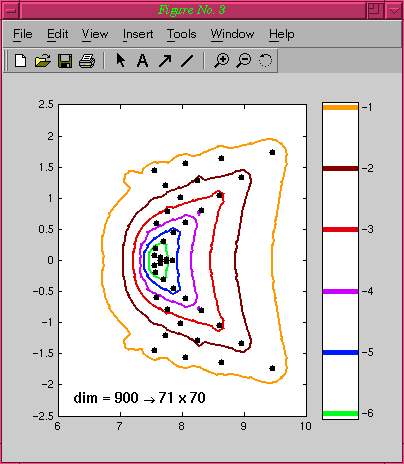This screenshot has width=404, height=464.
Task: Click the y-axis label 0
Action: (x=50, y=260)
